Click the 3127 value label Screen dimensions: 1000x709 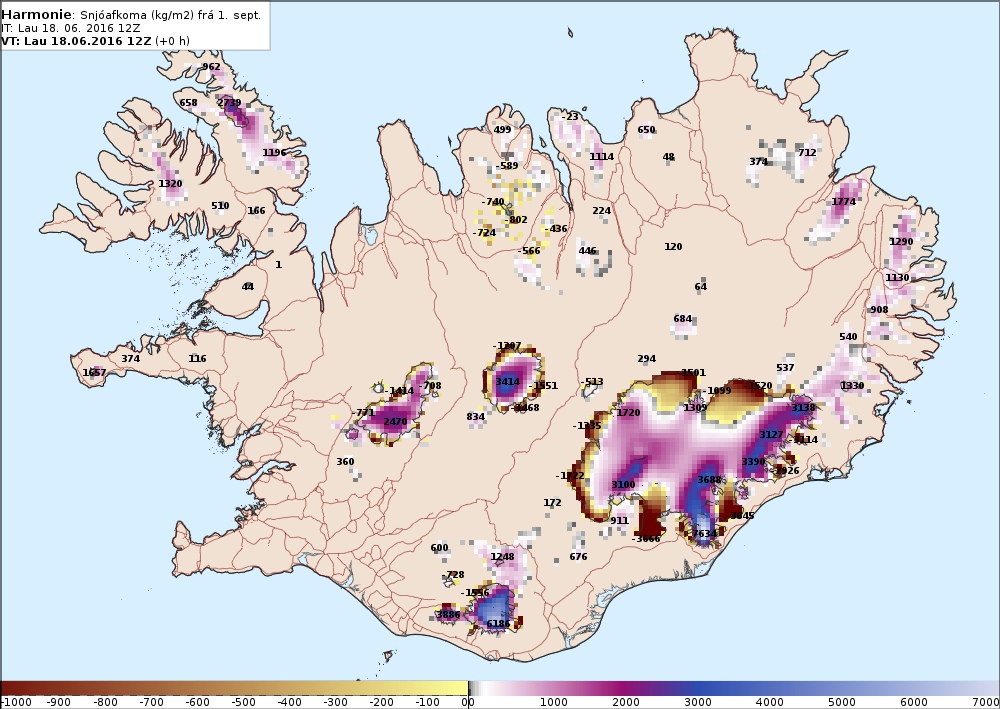click(771, 435)
